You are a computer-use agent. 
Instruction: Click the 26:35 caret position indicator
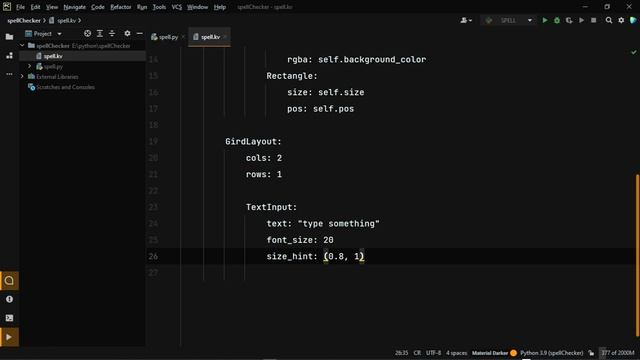[x=402, y=353]
